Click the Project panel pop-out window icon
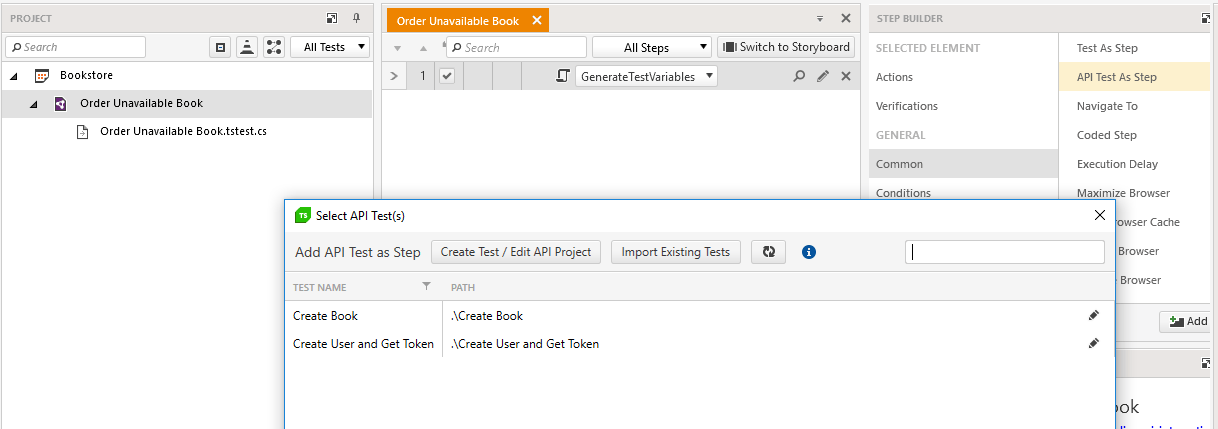The width and height of the screenshot is (1218, 429). click(332, 18)
